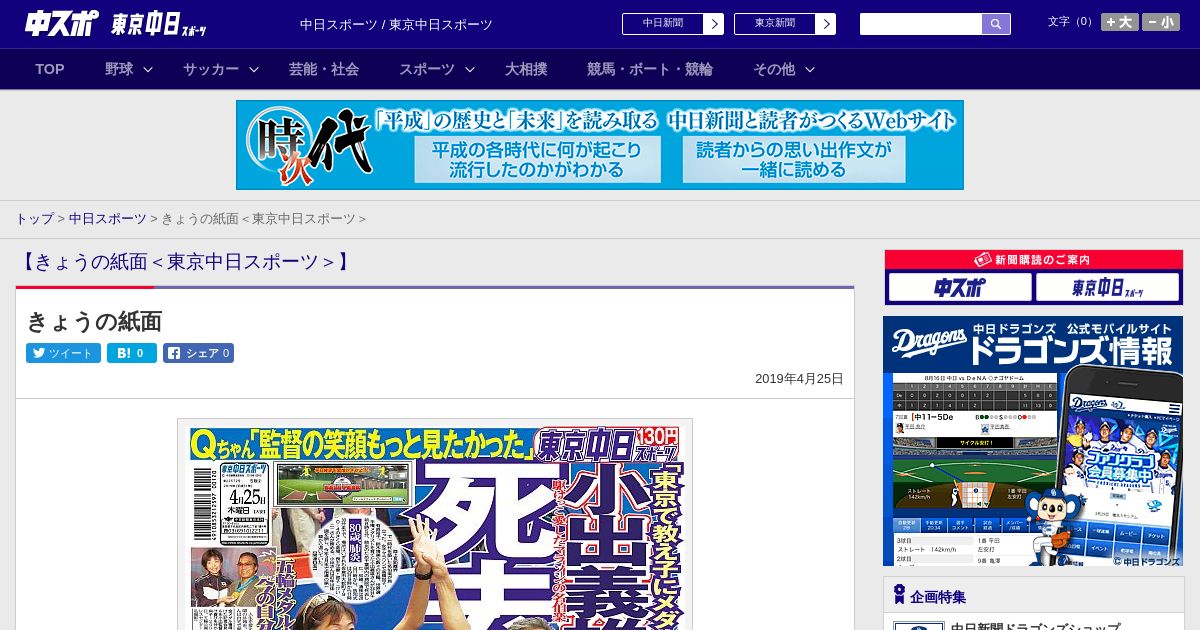Share via Facebook シェア button
Image resolution: width=1200 pixels, height=630 pixels.
point(198,353)
